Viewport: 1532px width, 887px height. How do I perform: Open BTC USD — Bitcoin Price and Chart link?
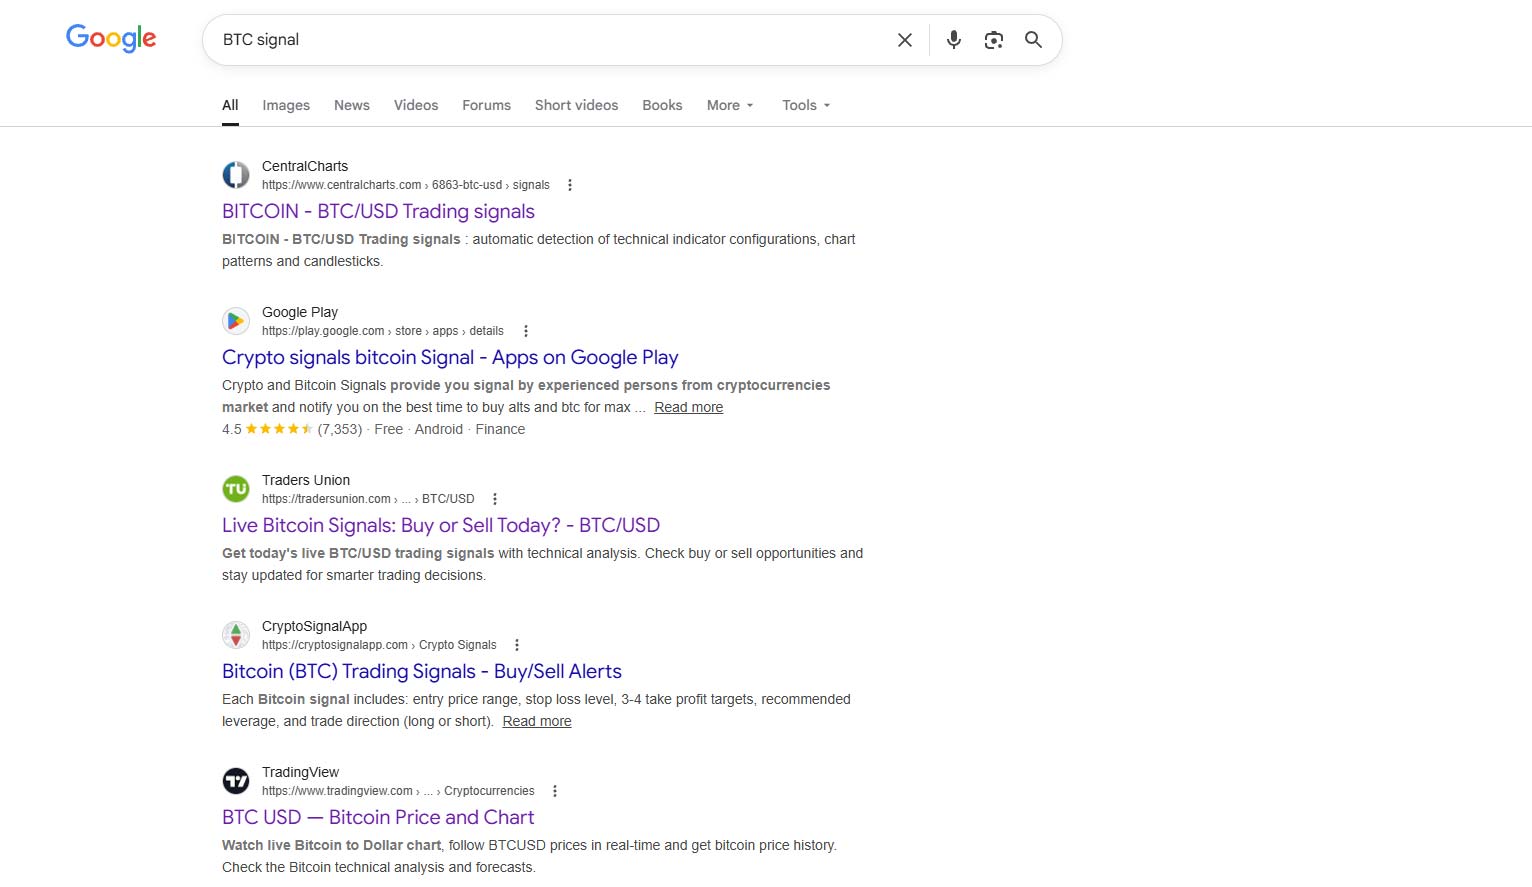pyautogui.click(x=378, y=817)
